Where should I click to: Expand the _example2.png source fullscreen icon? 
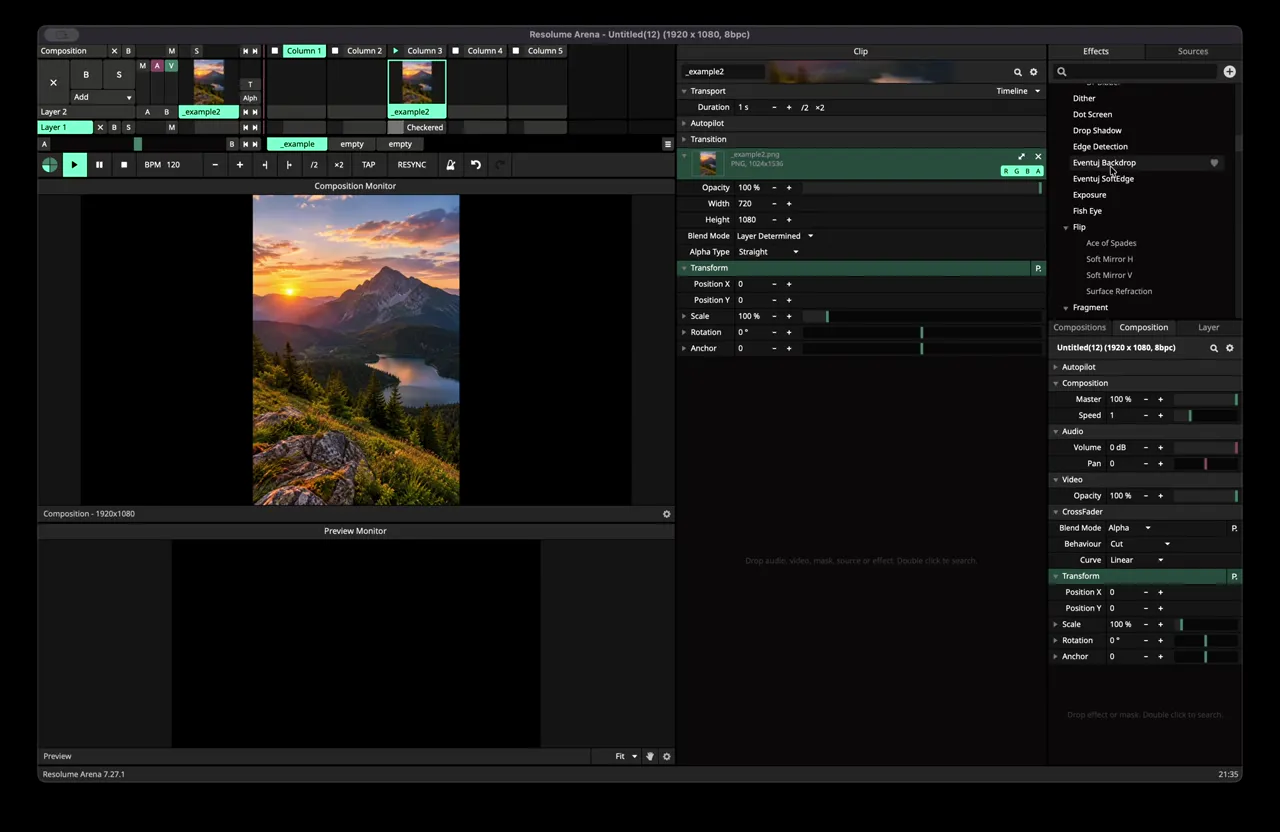[1021, 157]
